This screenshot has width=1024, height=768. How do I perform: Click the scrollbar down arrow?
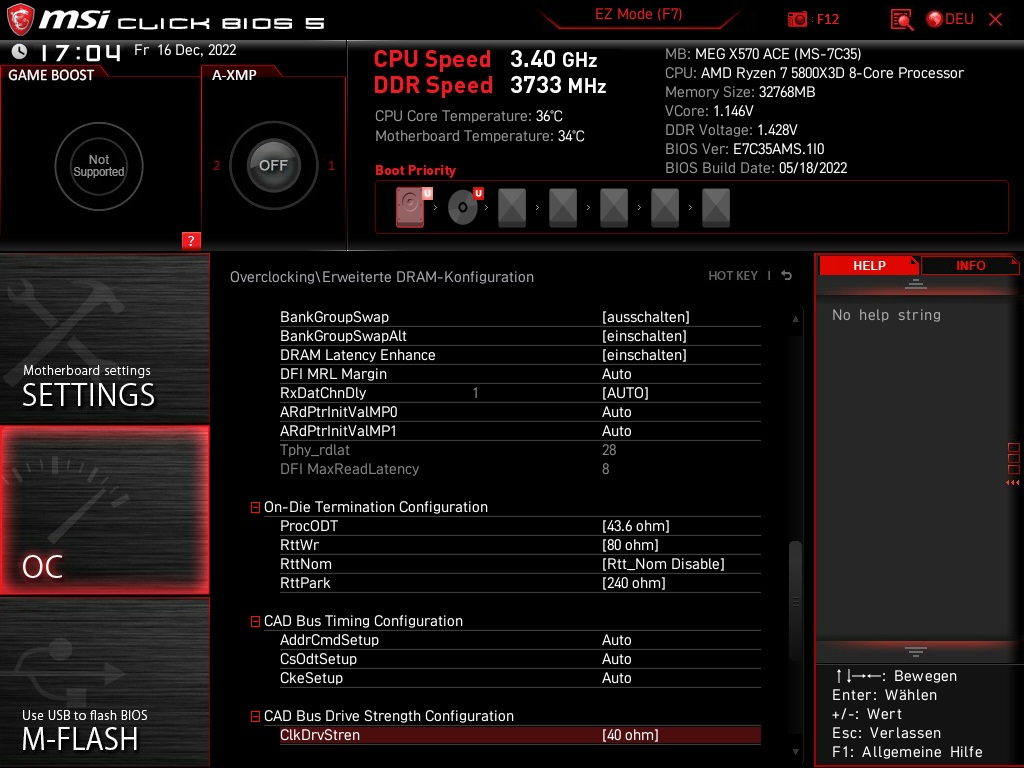795,752
